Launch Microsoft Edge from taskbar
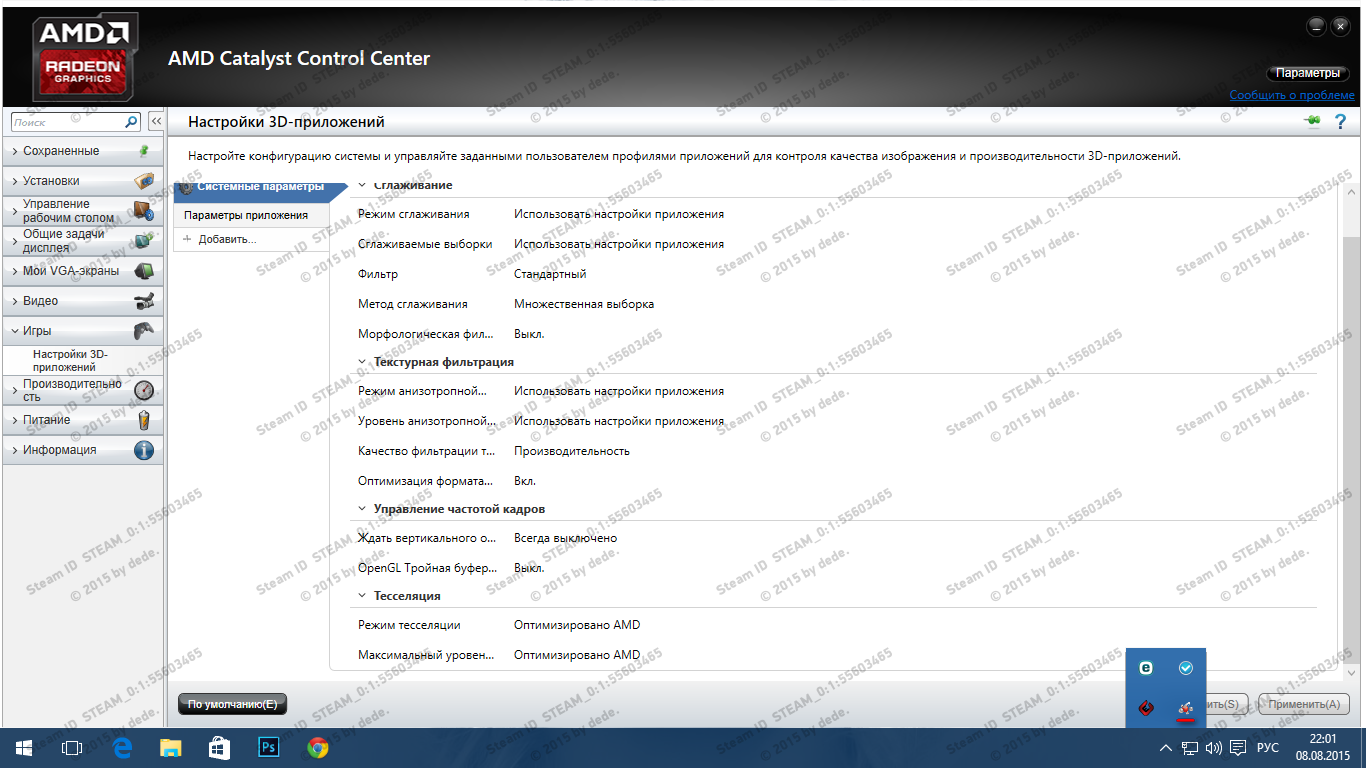The height and width of the screenshot is (768, 1366). click(123, 748)
